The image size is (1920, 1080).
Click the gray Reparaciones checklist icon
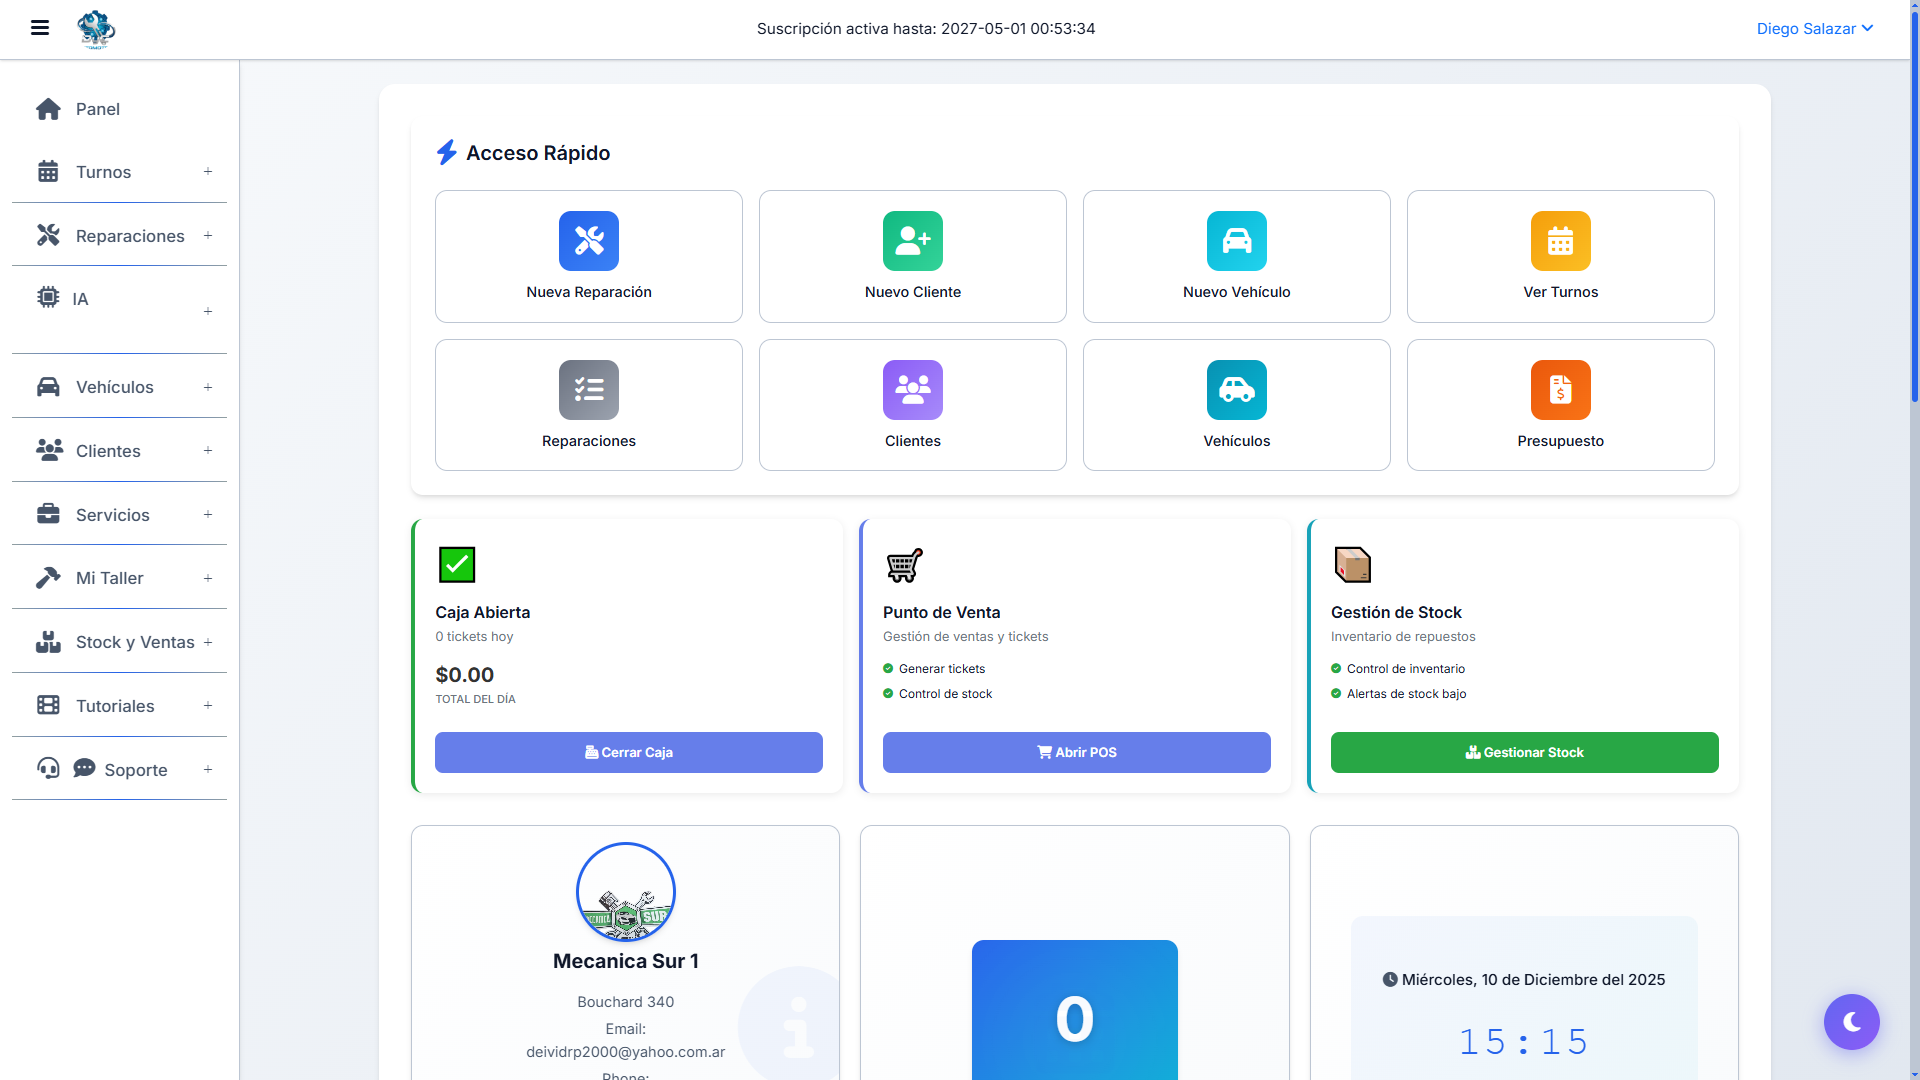point(589,390)
